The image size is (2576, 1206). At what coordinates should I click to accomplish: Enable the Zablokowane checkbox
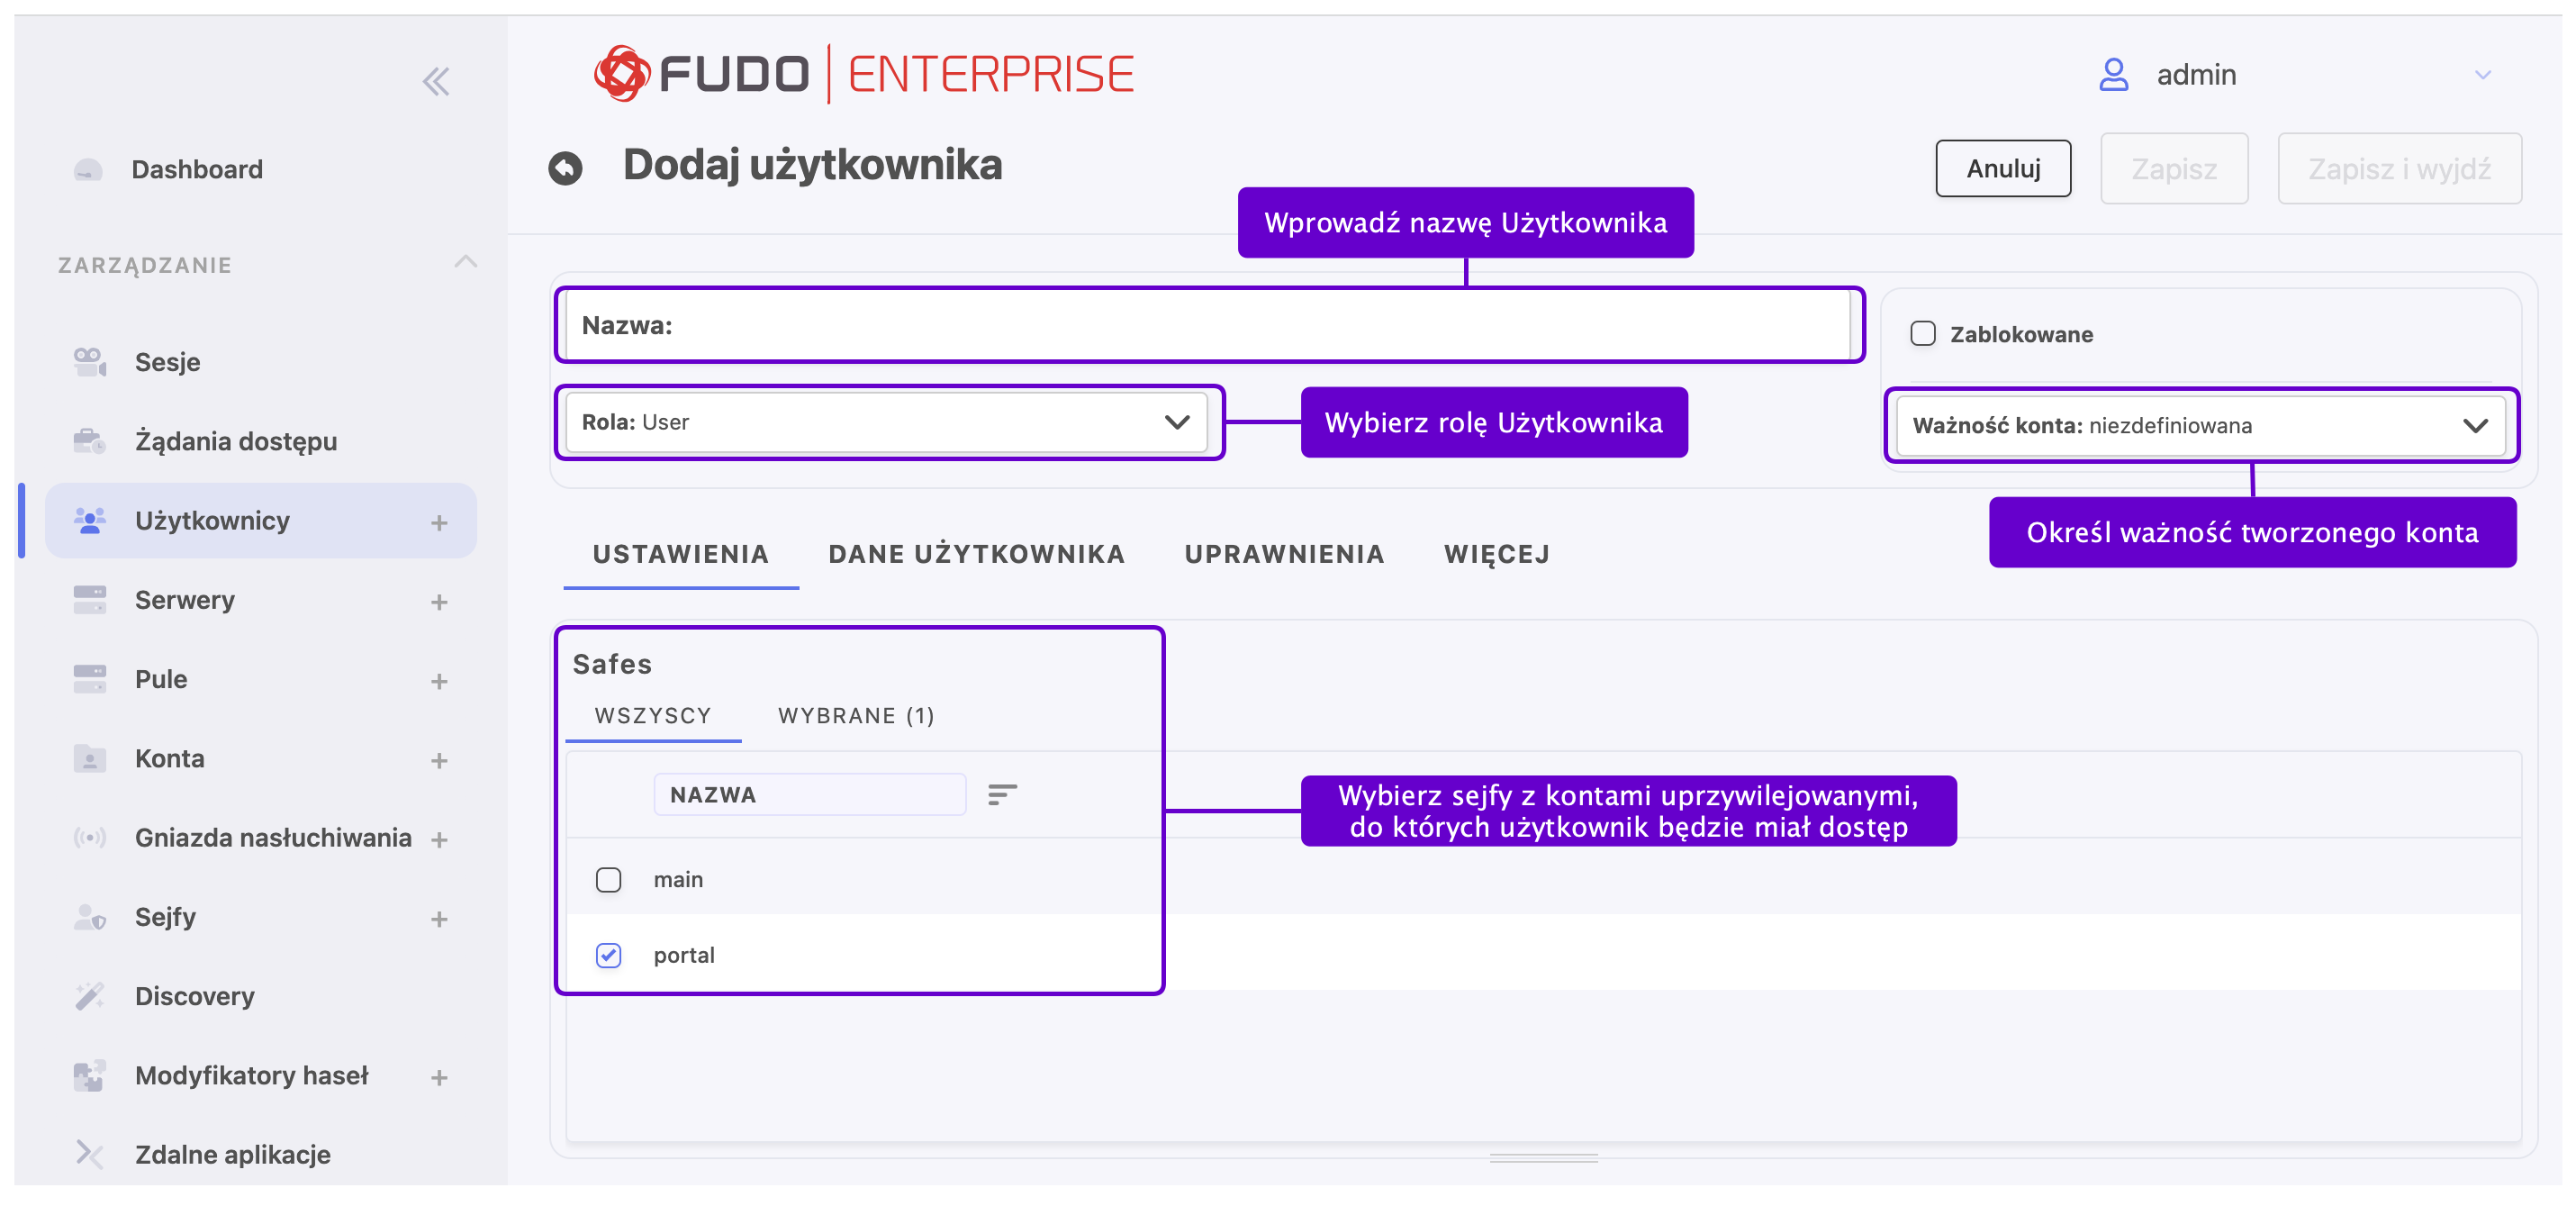pyautogui.click(x=1922, y=333)
